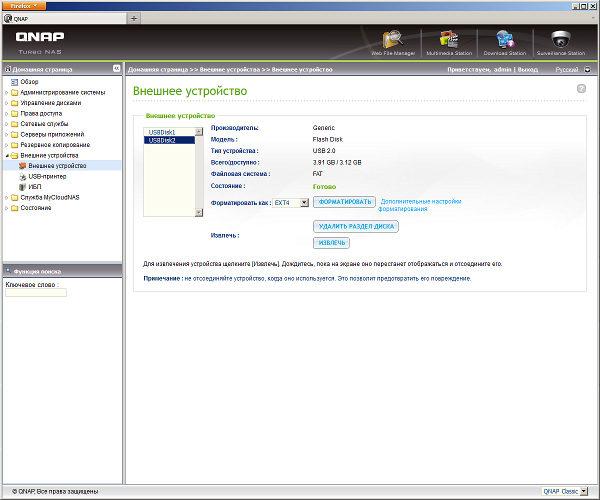Click the ФОРМАТИРОВАТЬ button
This screenshot has width=600, height=500.
(344, 202)
